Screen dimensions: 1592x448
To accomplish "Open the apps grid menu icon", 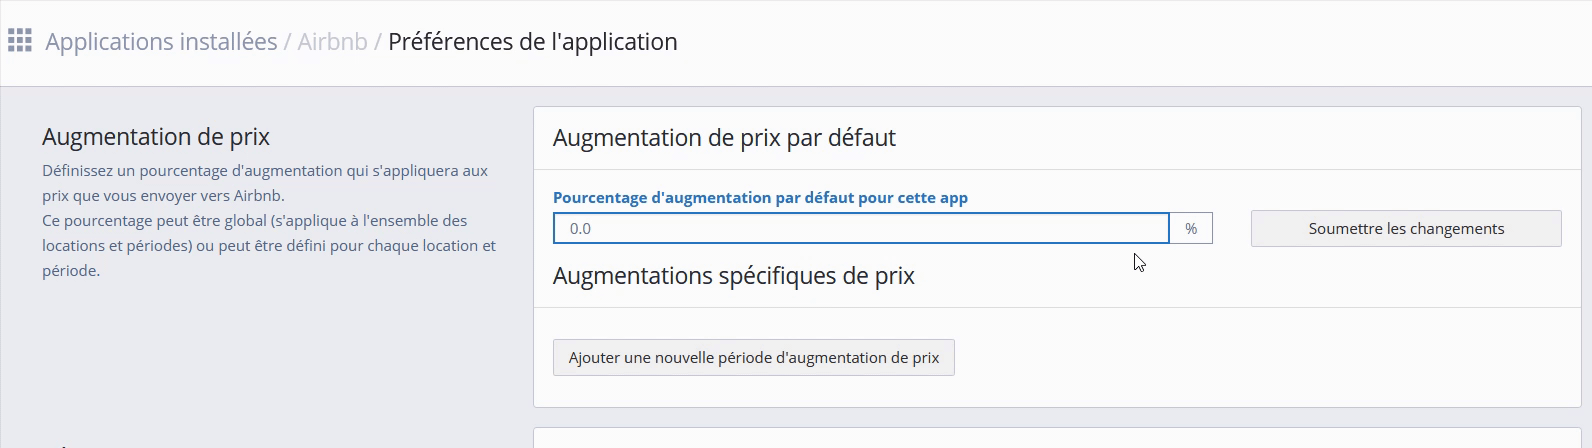I will click(x=20, y=41).
